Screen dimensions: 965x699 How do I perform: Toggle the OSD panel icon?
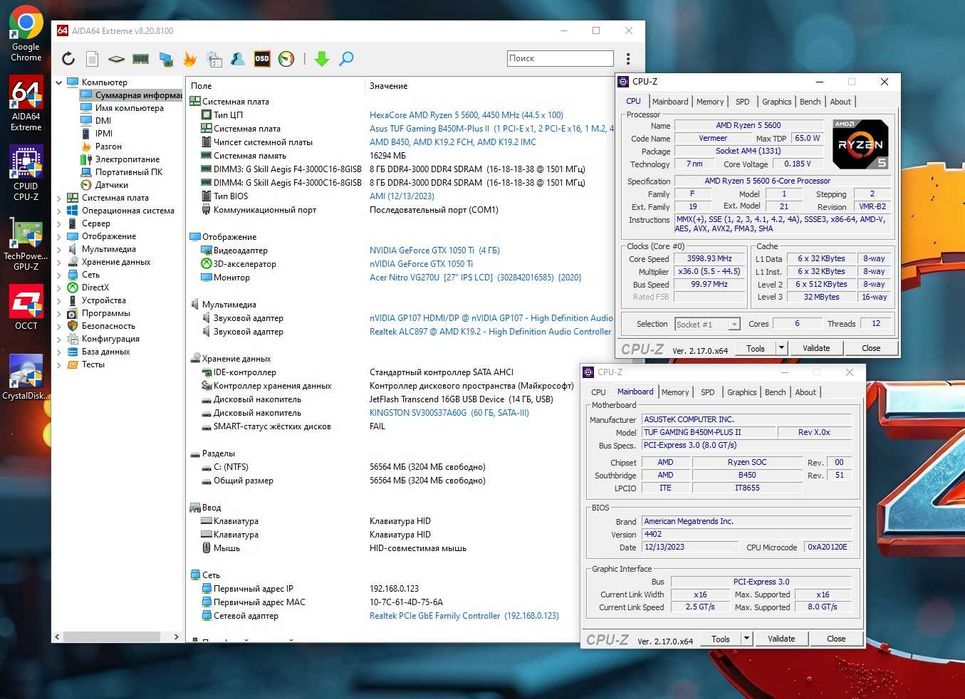coord(262,58)
